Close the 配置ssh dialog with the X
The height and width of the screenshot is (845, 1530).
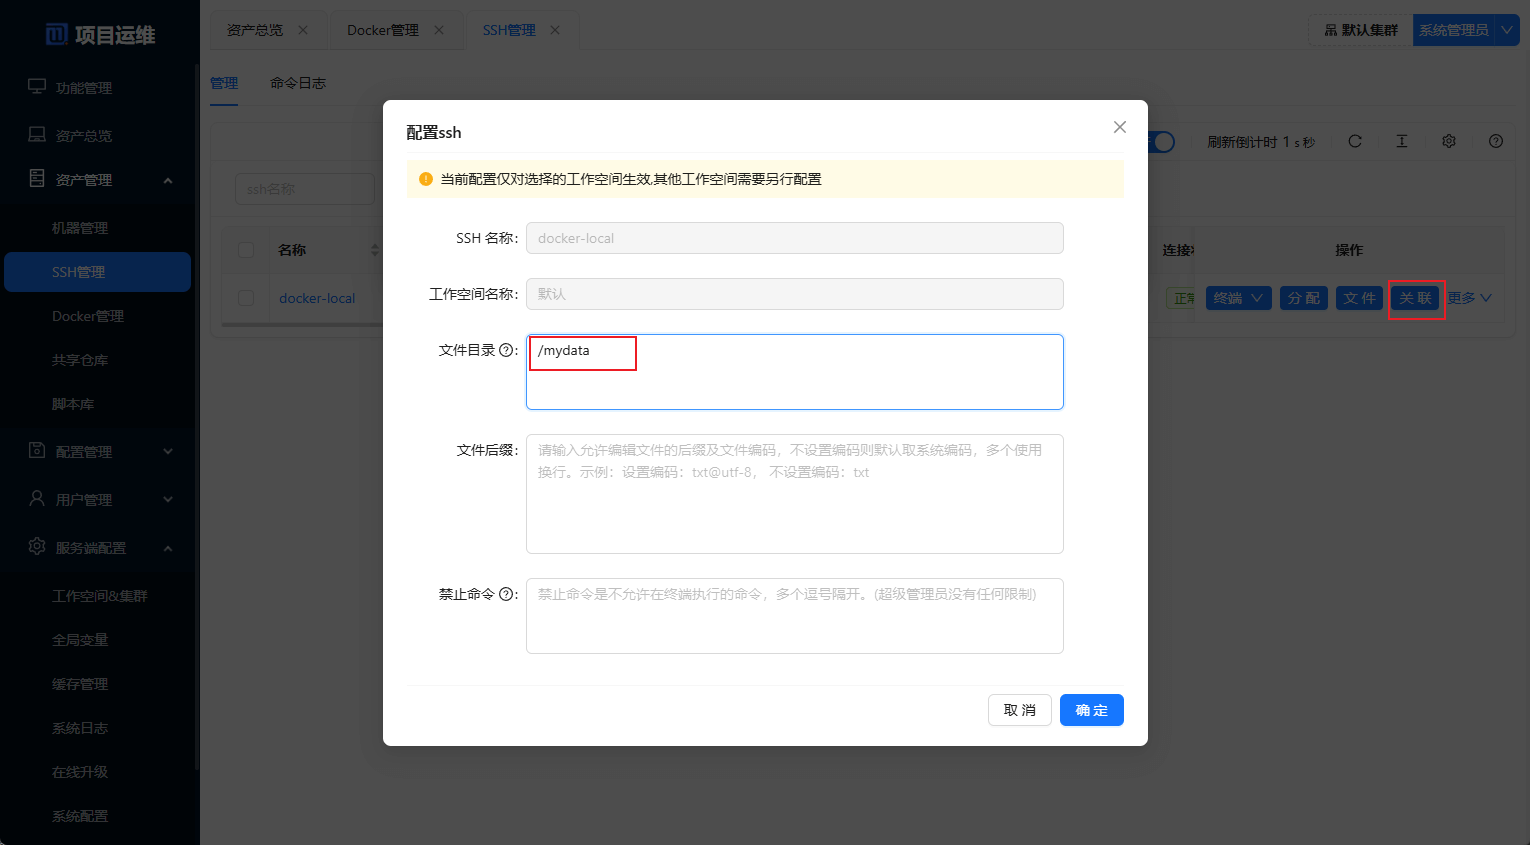pos(1120,127)
